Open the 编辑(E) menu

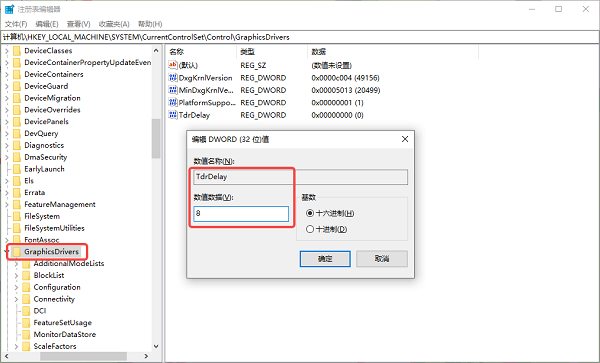click(47, 24)
